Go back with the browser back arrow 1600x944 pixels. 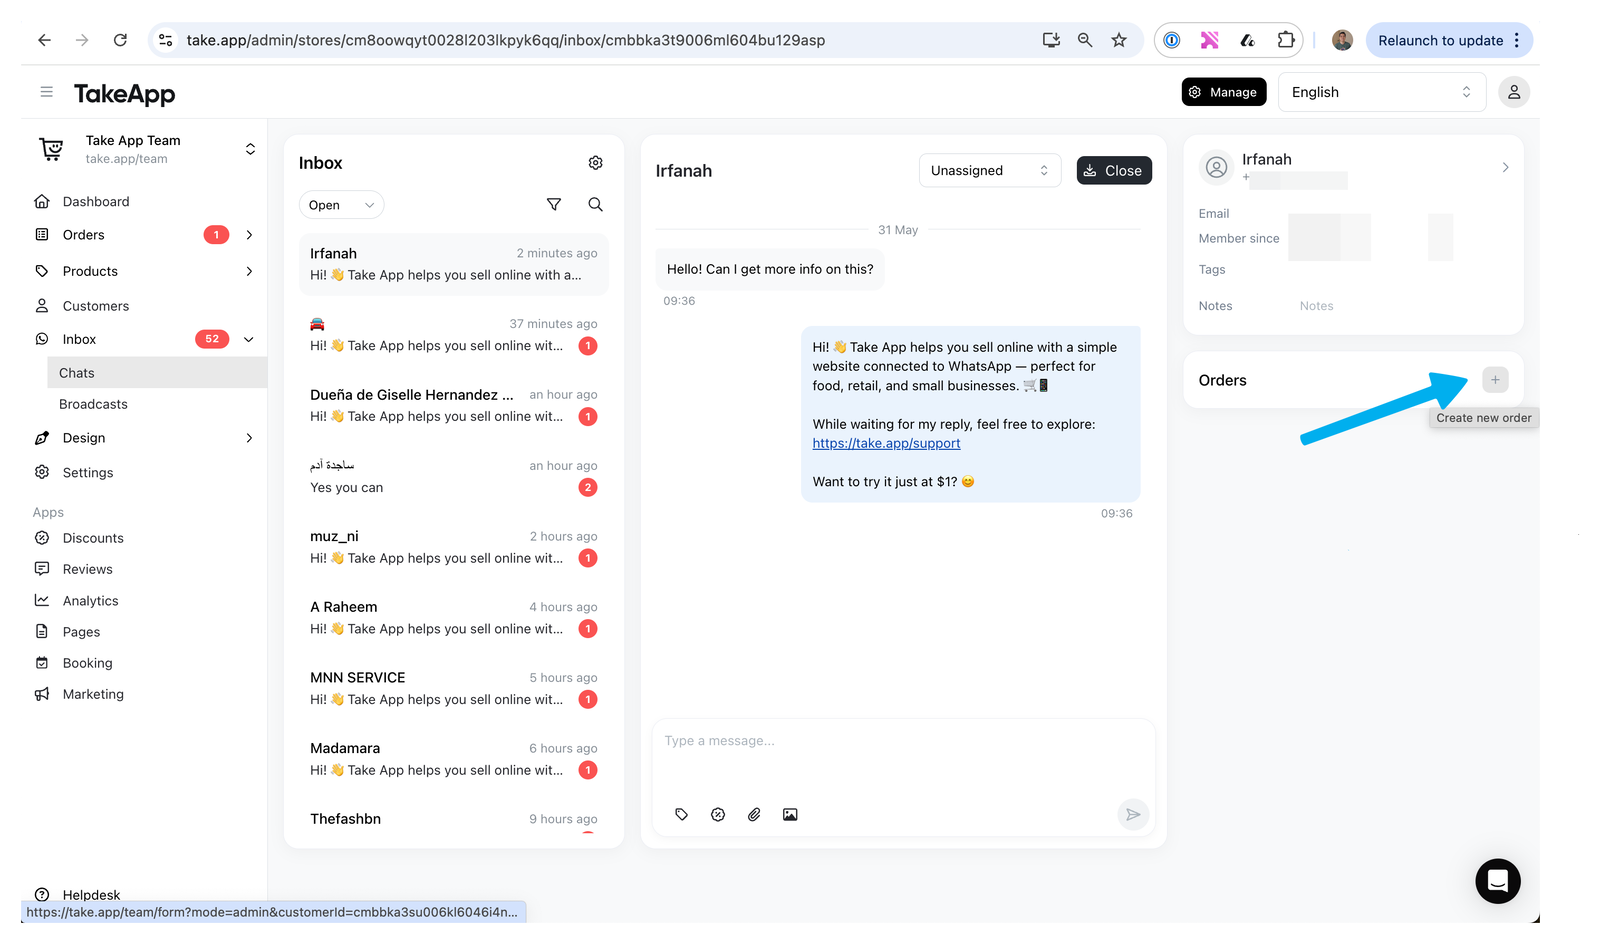pyautogui.click(x=44, y=40)
